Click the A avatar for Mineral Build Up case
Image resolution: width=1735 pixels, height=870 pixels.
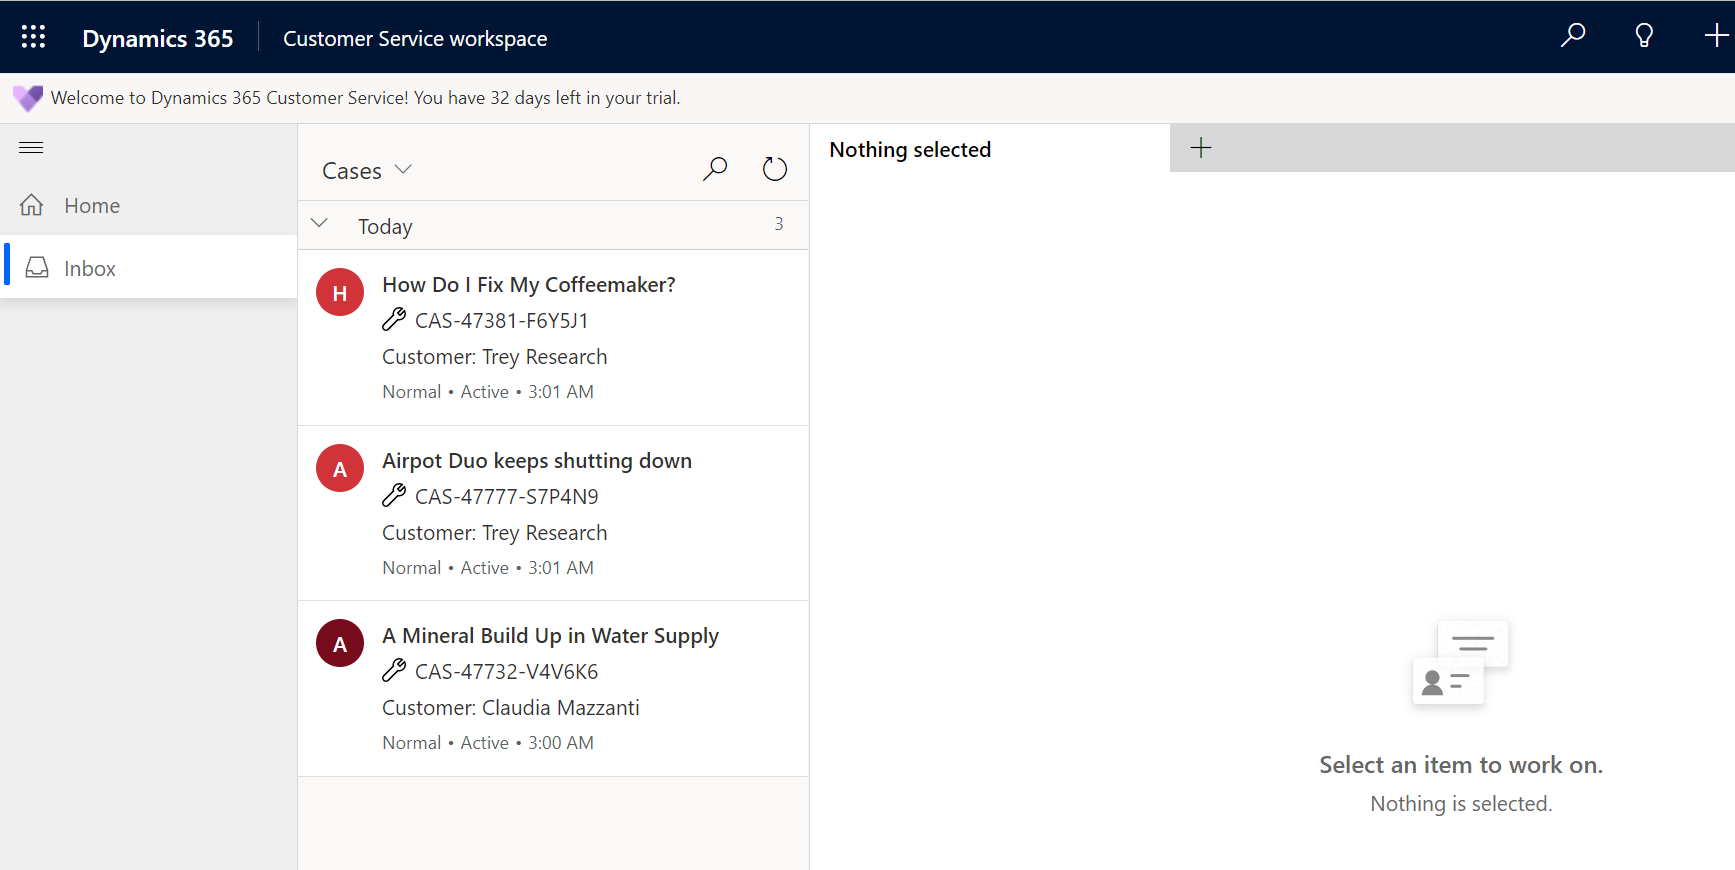340,643
